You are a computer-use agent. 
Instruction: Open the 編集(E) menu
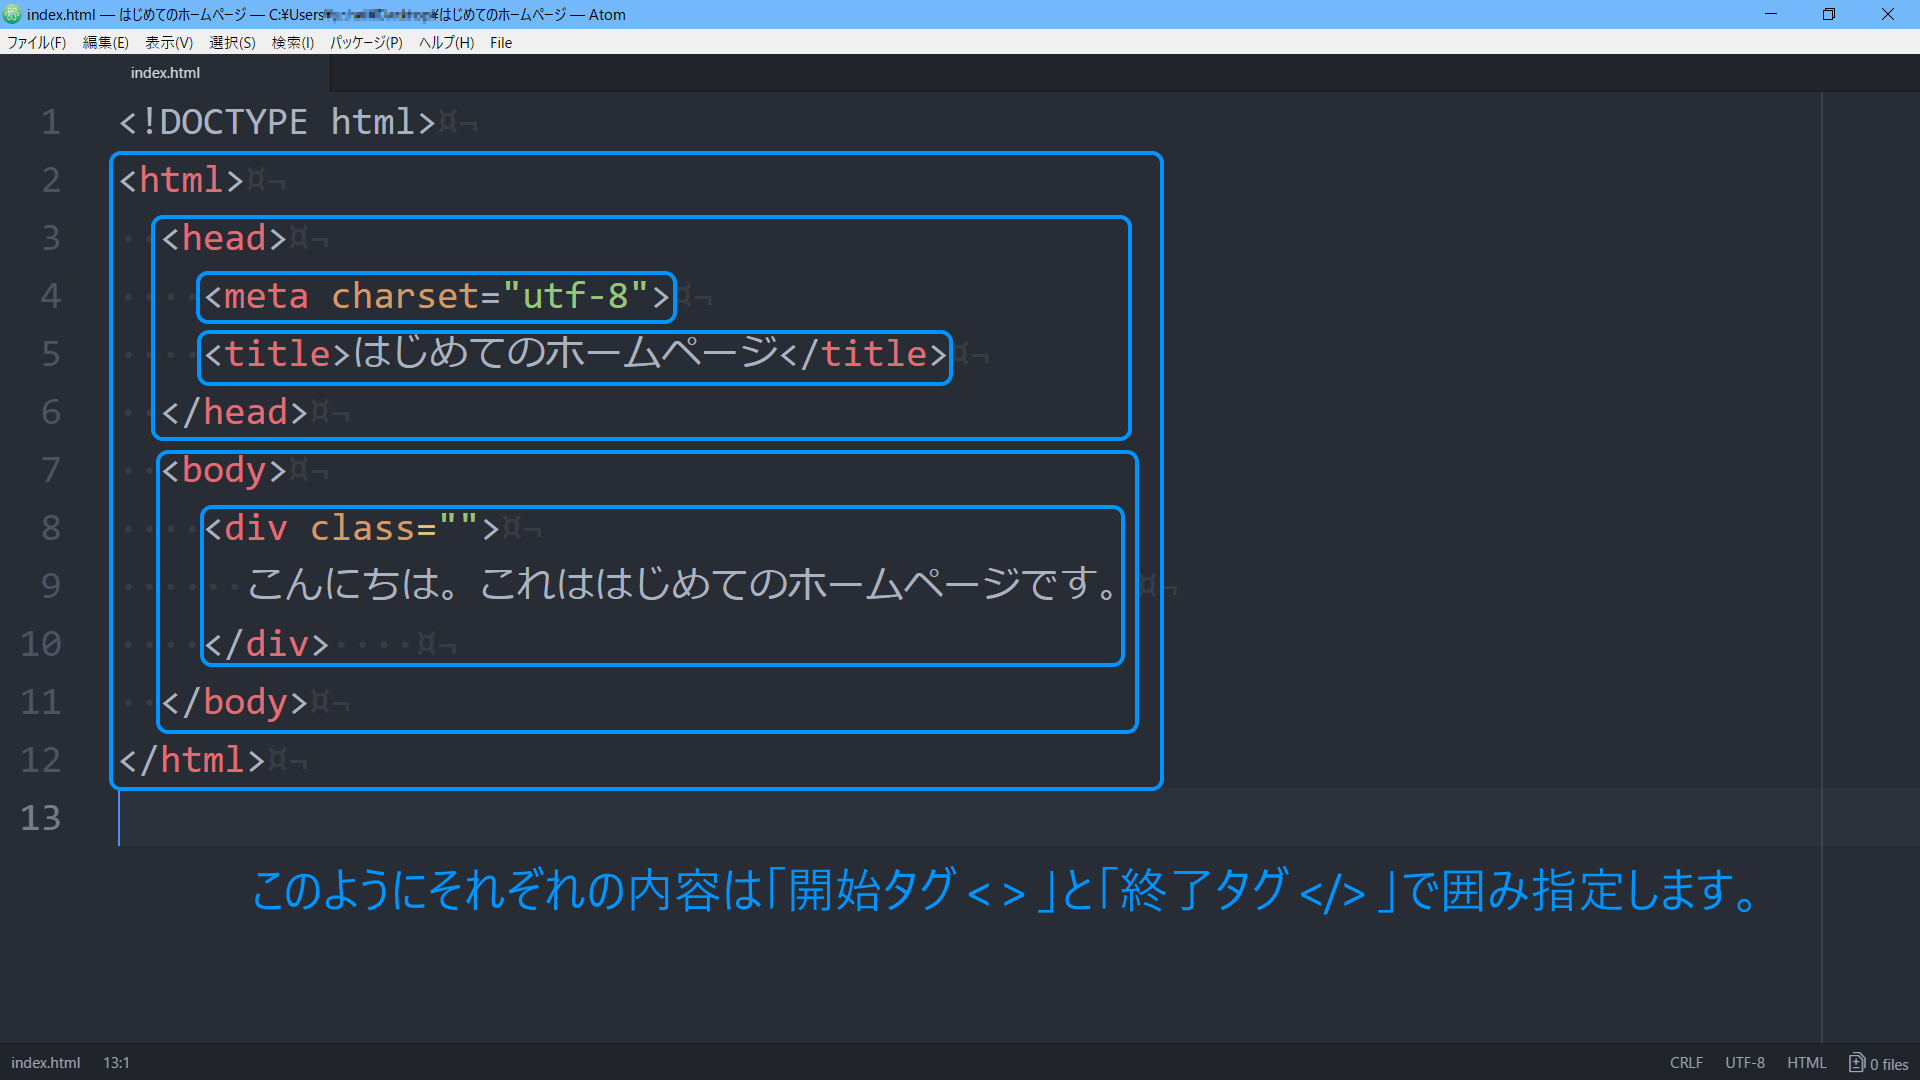coord(105,42)
